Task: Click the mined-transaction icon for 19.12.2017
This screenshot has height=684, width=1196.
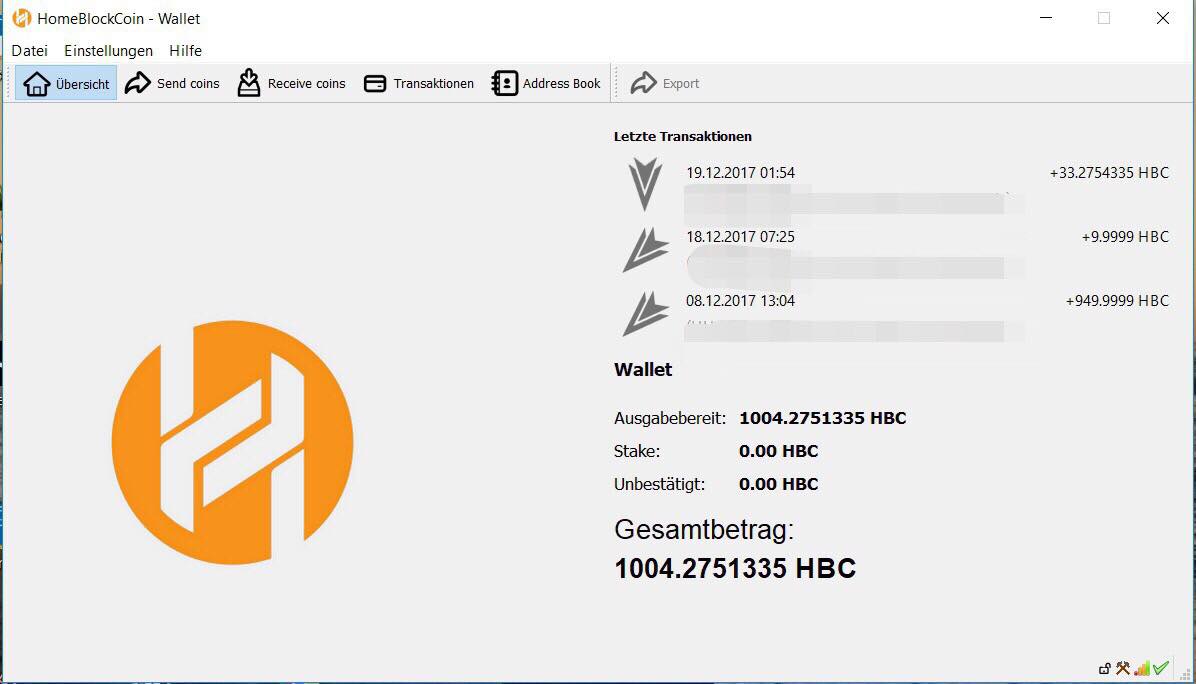Action: [645, 184]
